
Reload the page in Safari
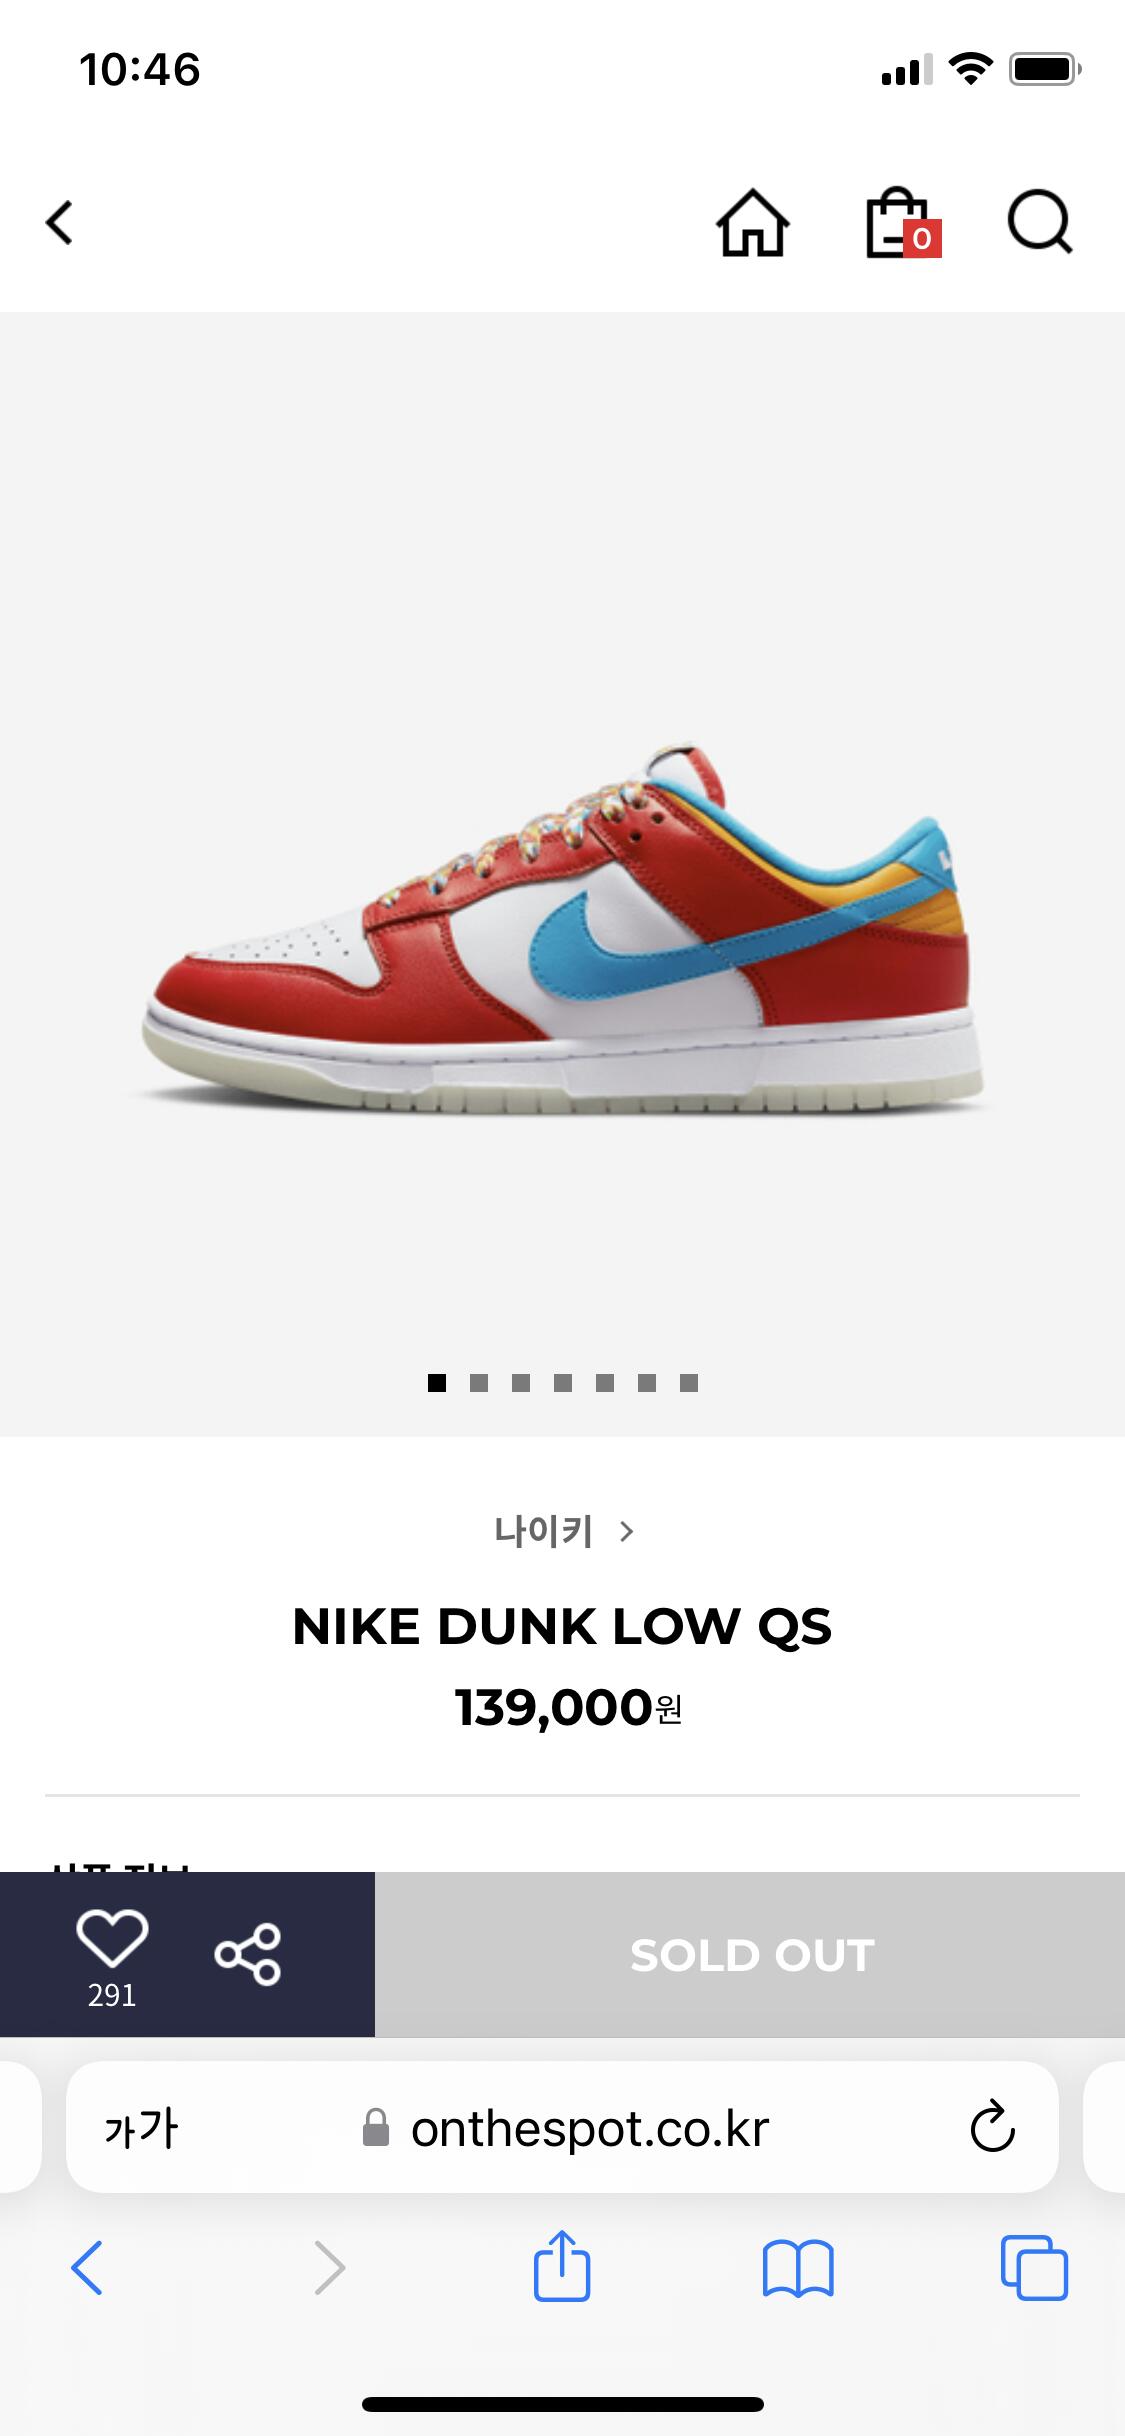tap(992, 2127)
